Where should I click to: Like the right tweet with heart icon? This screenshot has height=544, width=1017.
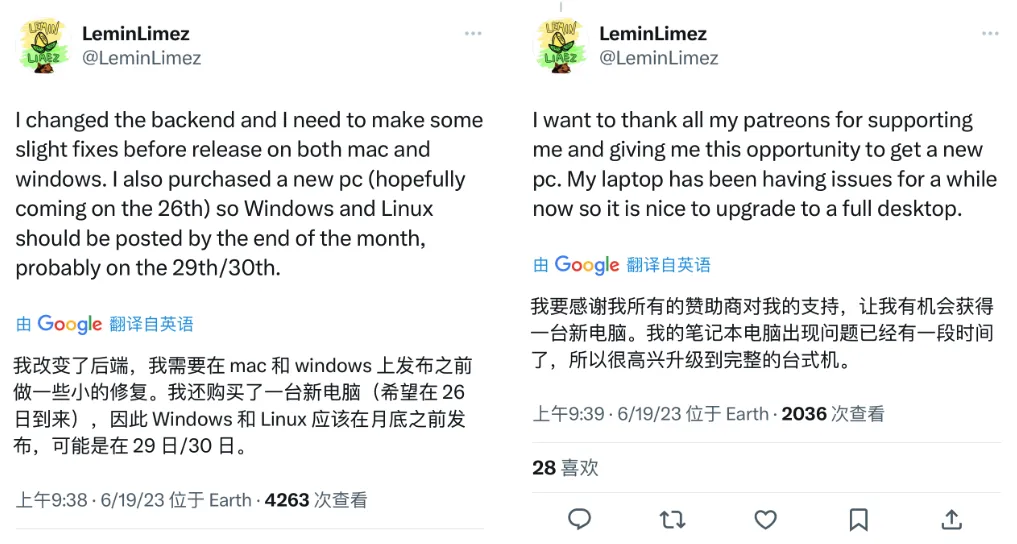point(765,519)
